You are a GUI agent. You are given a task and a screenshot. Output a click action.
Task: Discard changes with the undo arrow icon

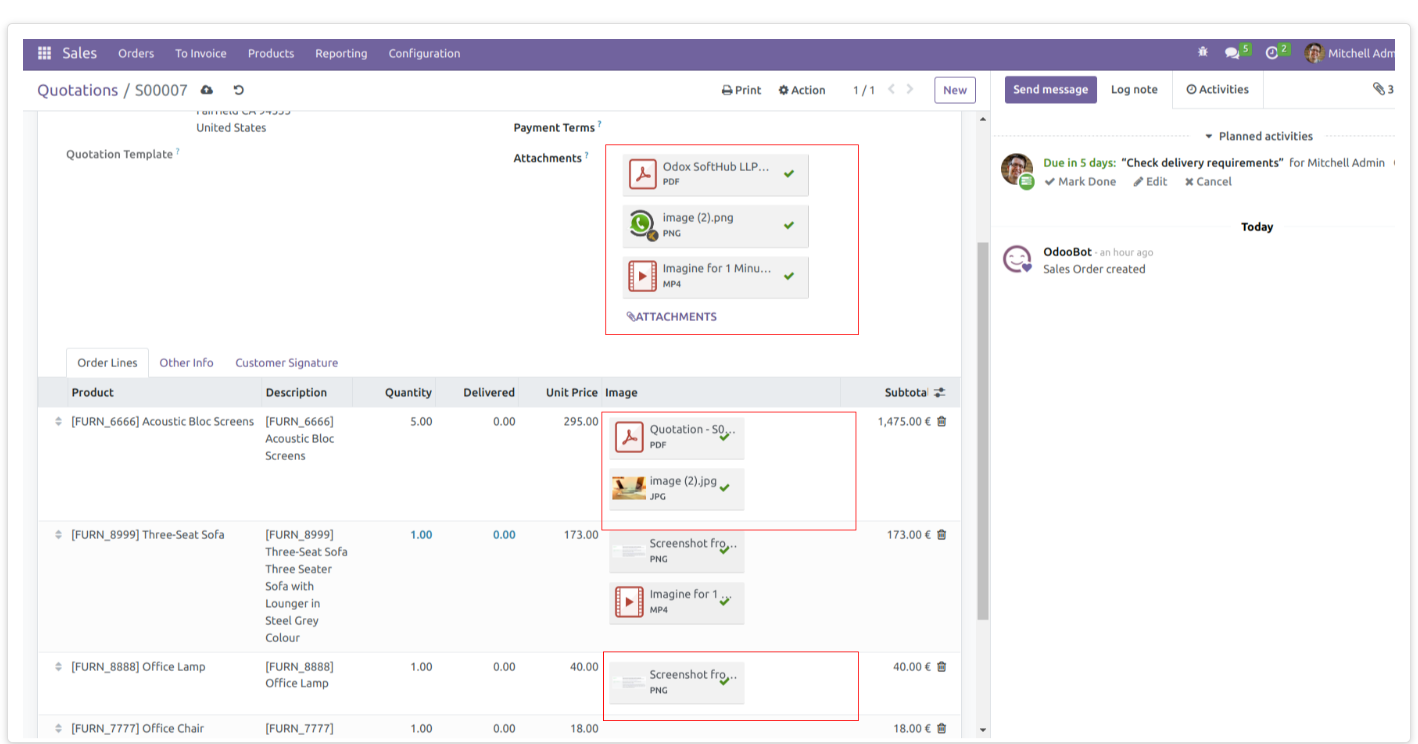tap(239, 90)
